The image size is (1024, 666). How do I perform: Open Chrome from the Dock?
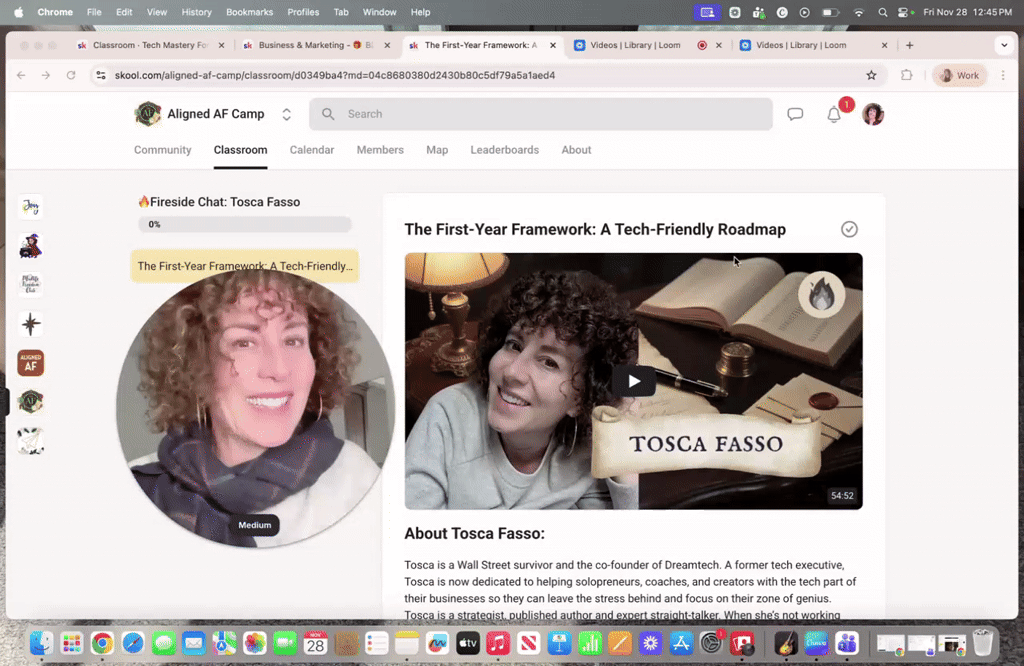[102, 644]
